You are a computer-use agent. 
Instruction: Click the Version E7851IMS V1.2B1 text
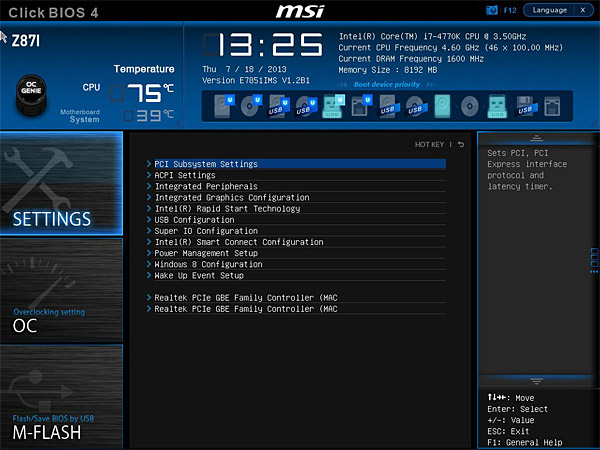point(256,80)
